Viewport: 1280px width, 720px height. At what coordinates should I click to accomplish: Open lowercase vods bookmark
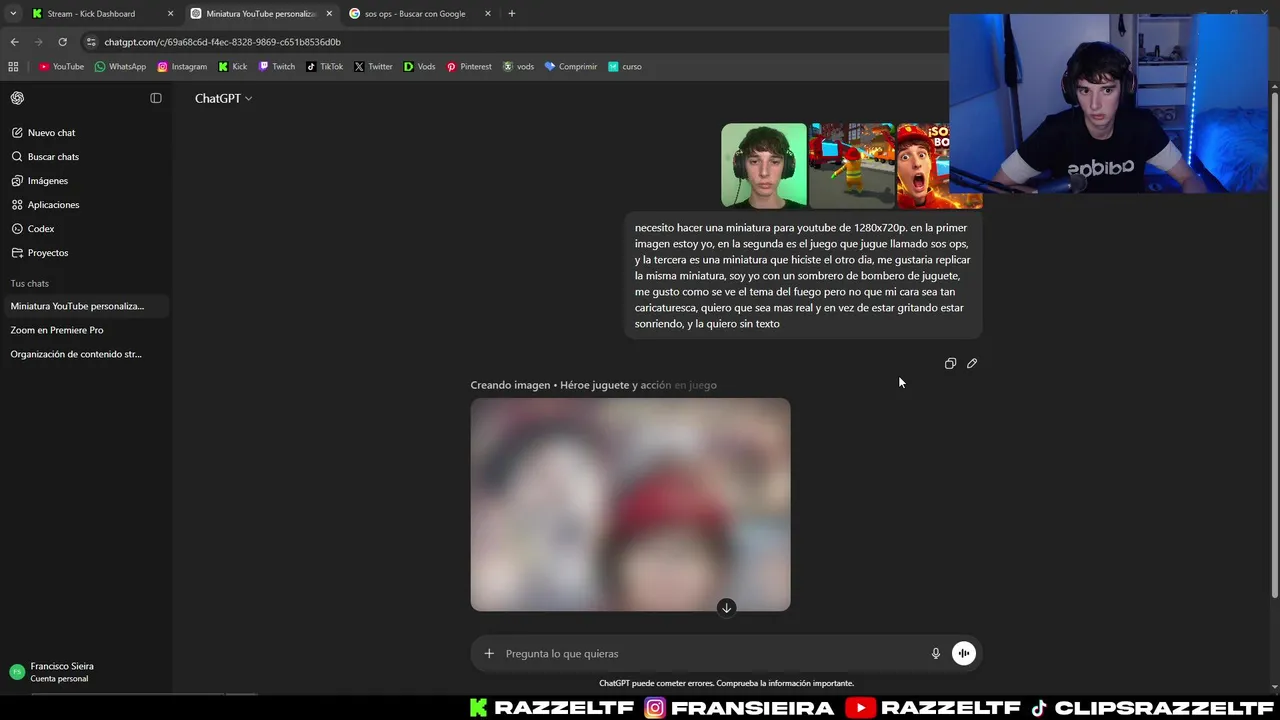coord(518,66)
